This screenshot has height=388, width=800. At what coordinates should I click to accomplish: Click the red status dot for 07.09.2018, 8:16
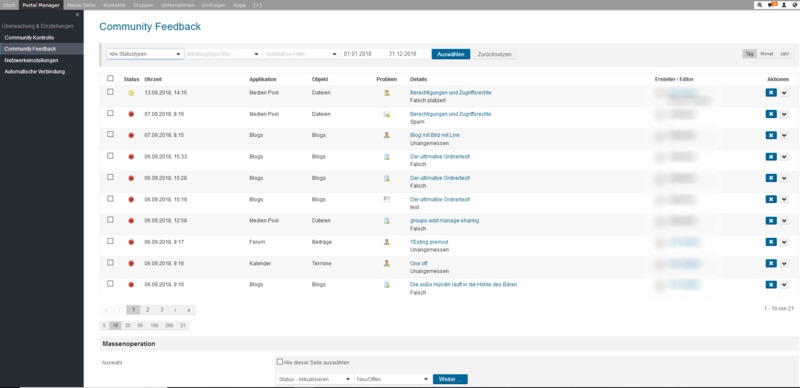(x=131, y=114)
